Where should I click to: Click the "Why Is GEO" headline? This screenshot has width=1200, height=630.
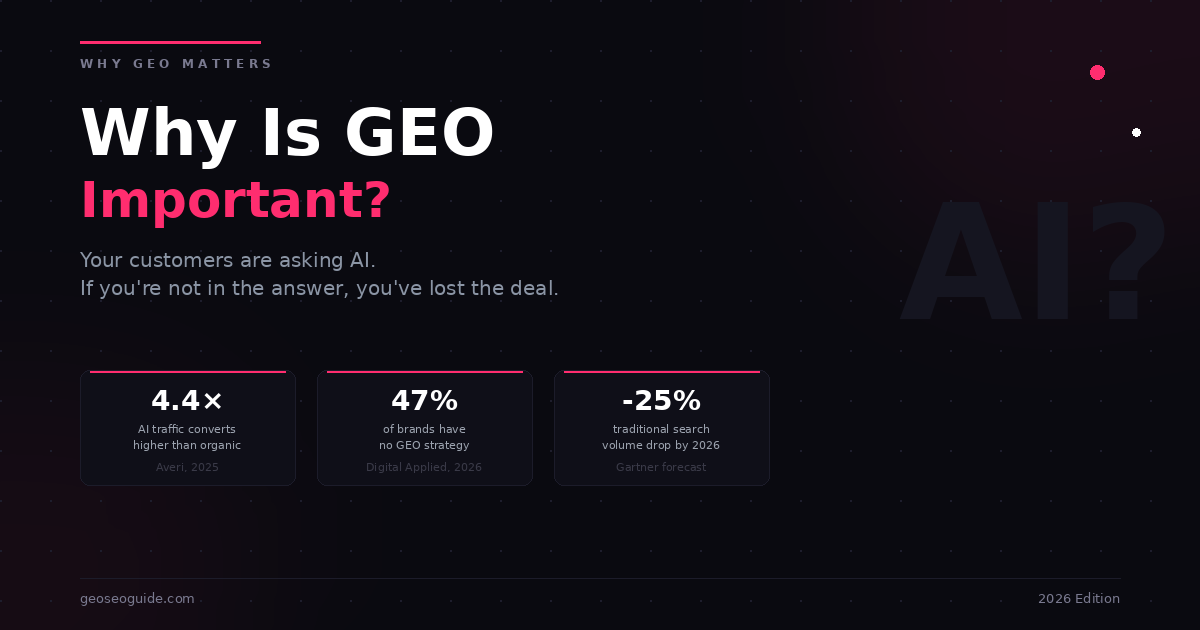(287, 134)
